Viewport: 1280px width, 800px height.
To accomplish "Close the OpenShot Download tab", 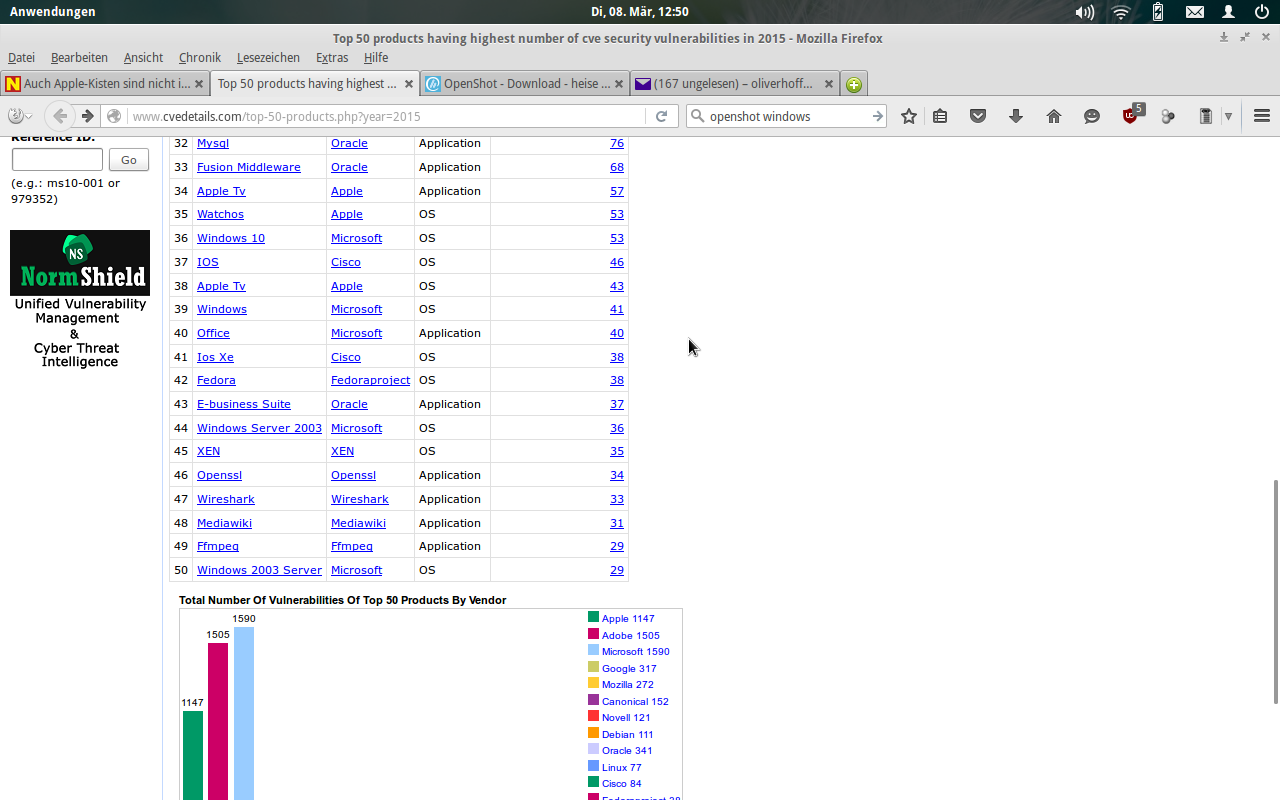I will click(x=619, y=84).
